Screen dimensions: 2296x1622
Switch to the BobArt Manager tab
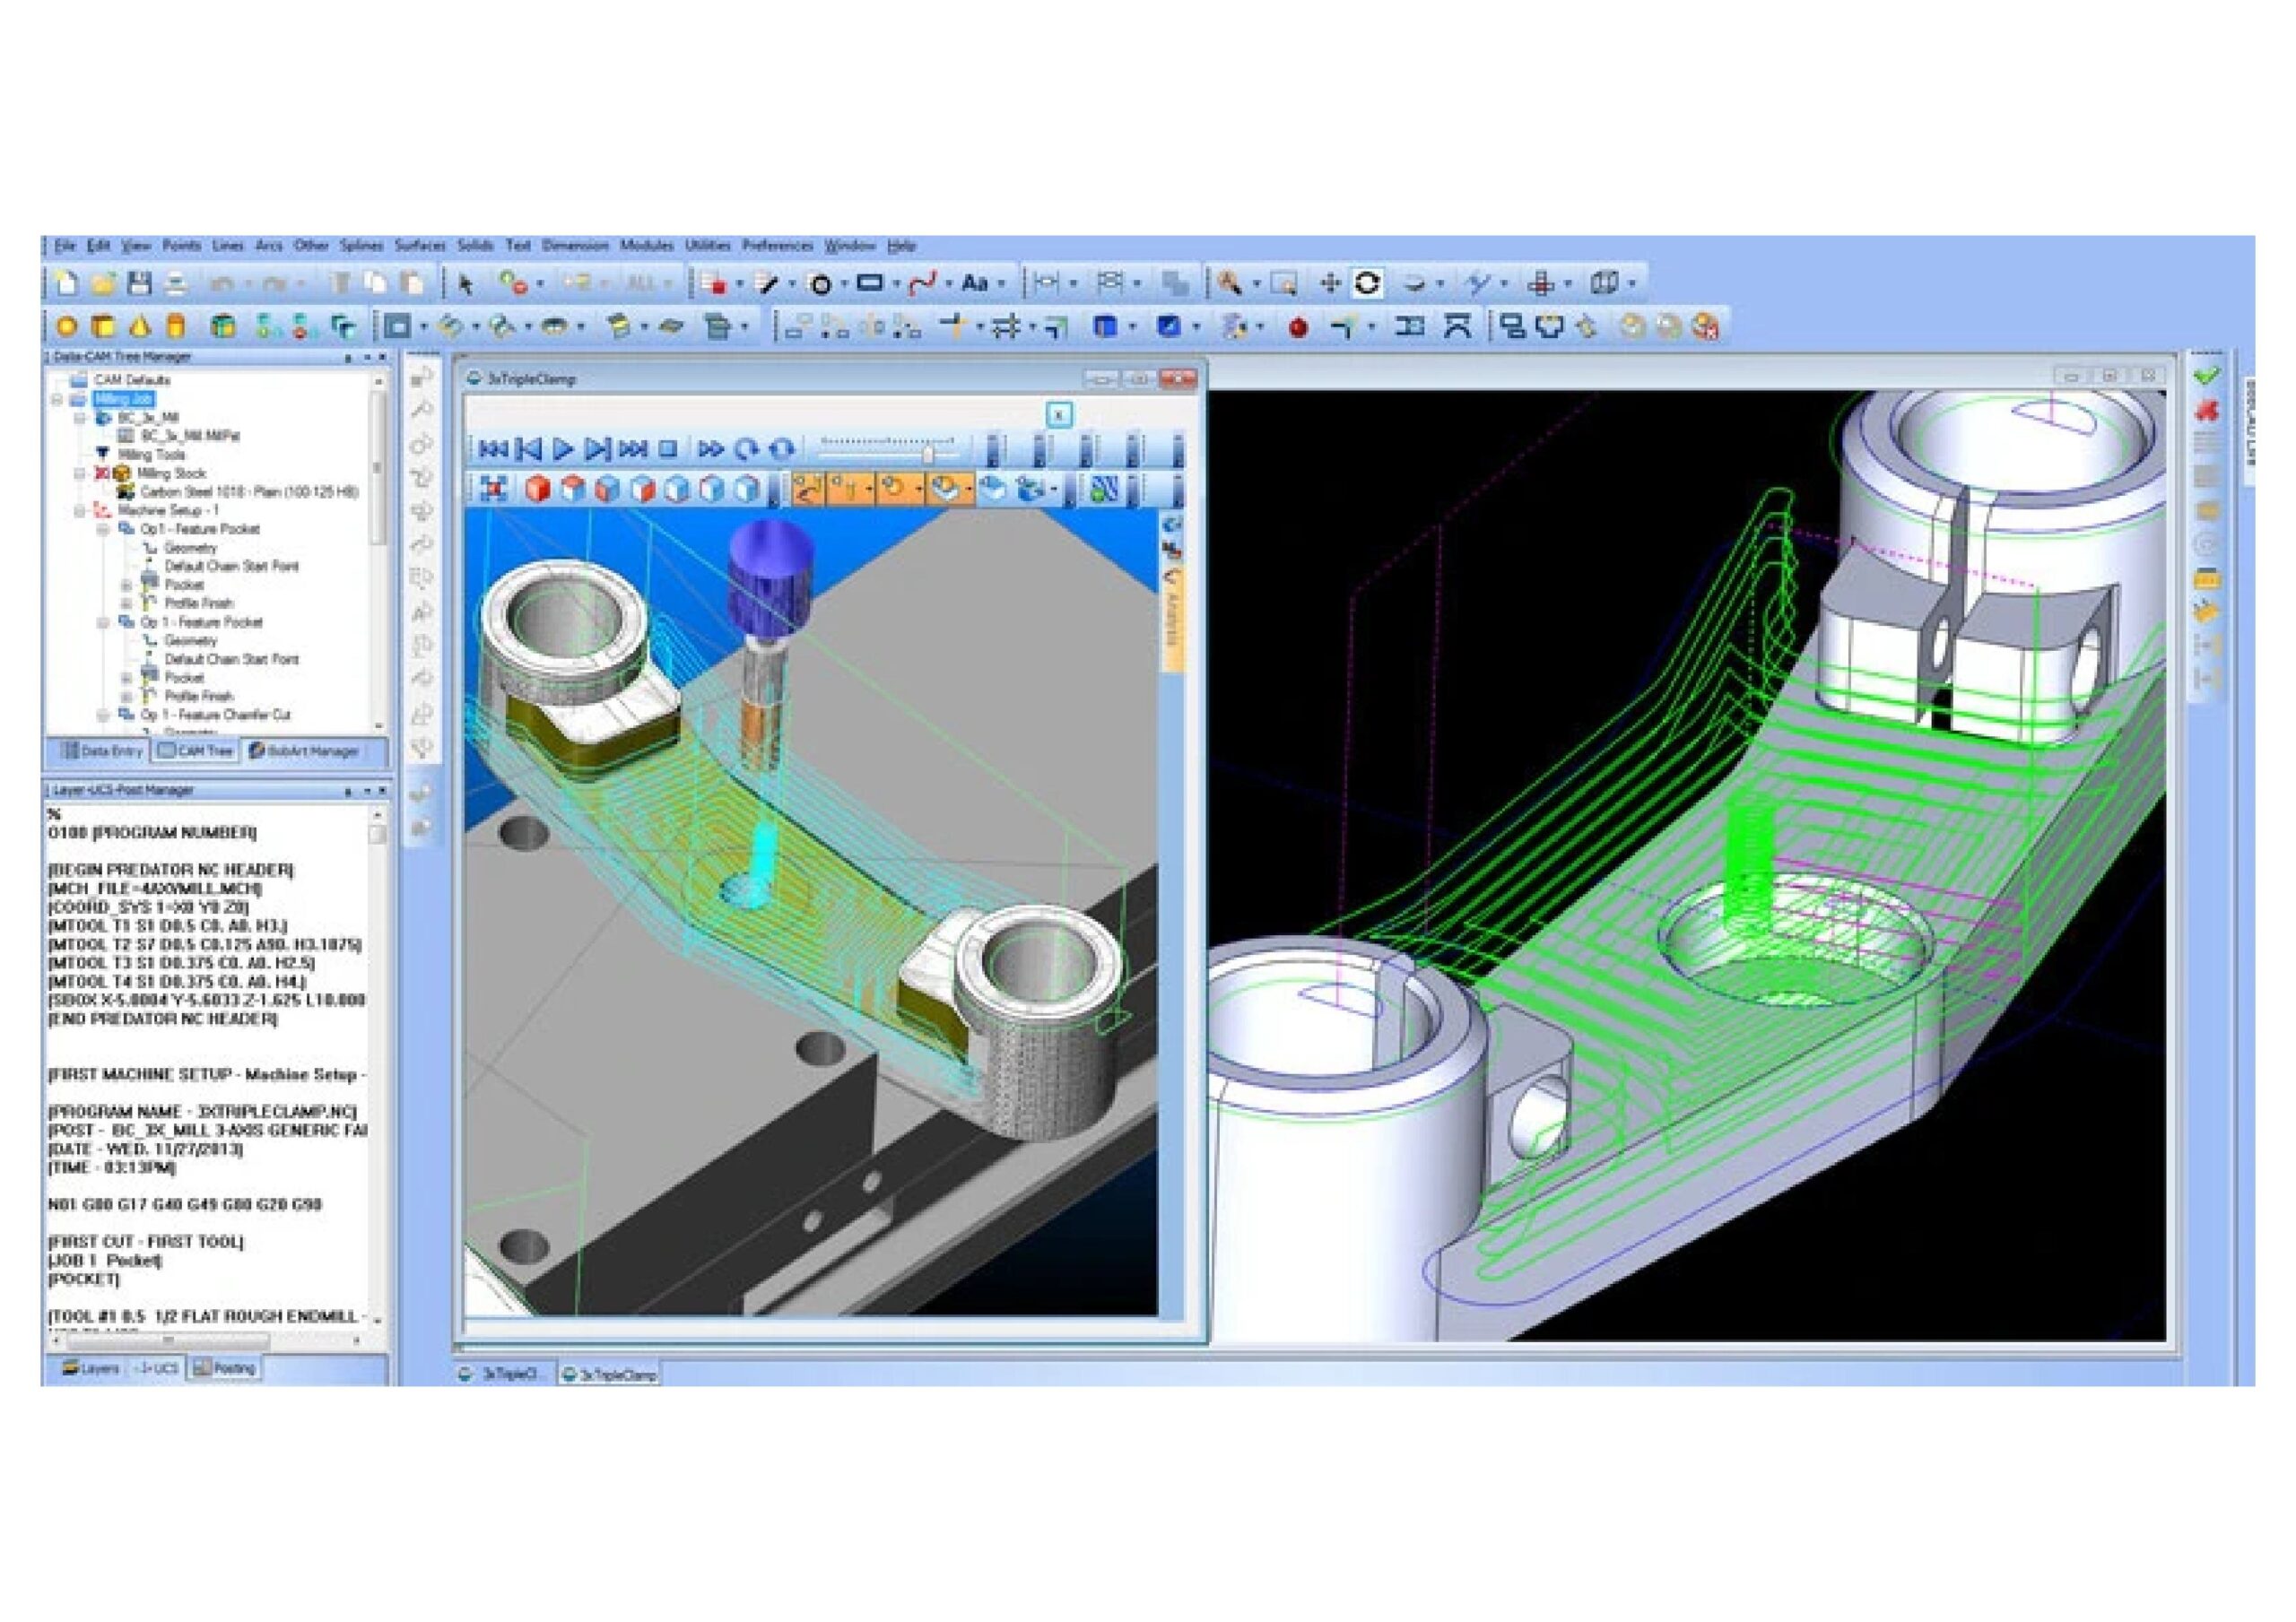[304, 751]
